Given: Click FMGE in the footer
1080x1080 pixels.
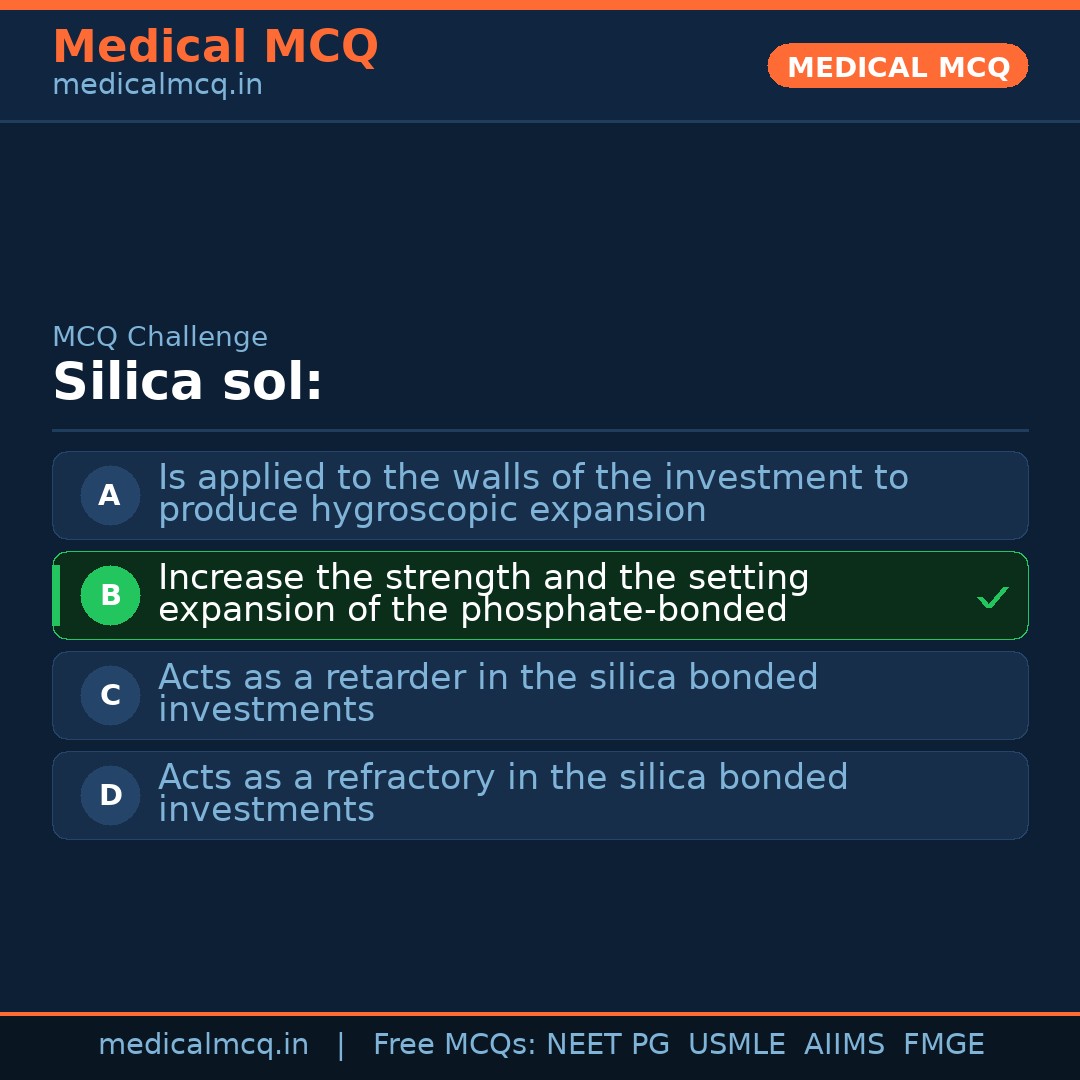Looking at the screenshot, I should coord(944,1045).
